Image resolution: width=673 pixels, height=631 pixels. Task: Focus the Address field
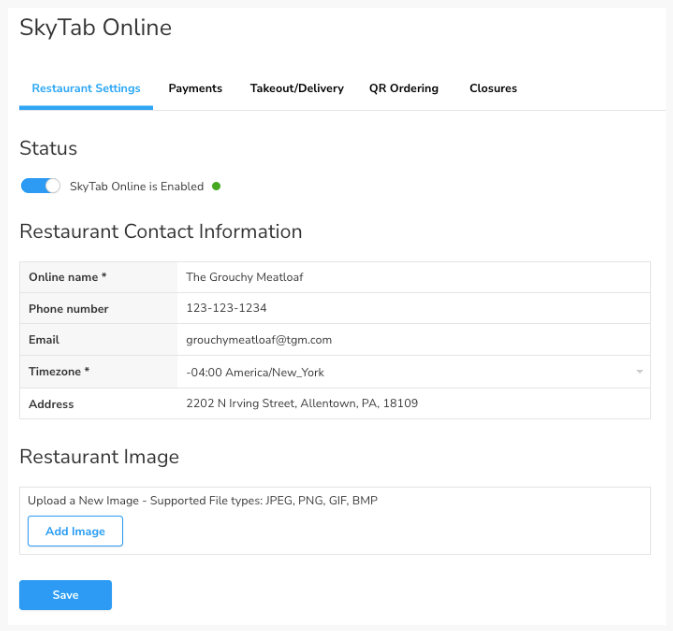pyautogui.click(x=410, y=404)
